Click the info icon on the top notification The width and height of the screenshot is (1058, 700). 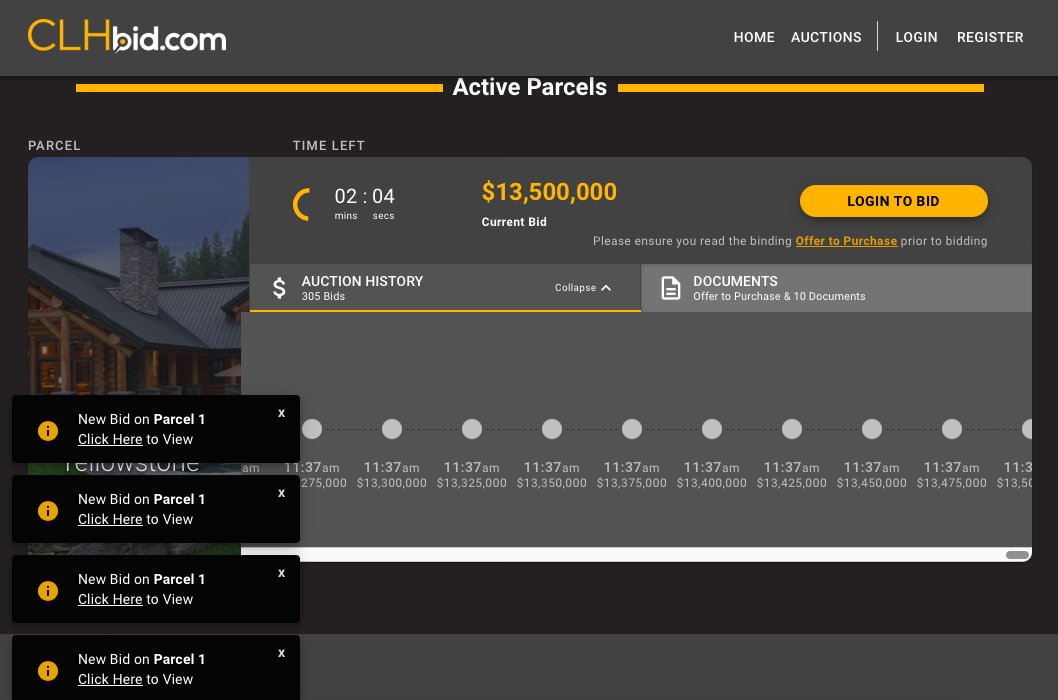pyautogui.click(x=48, y=430)
